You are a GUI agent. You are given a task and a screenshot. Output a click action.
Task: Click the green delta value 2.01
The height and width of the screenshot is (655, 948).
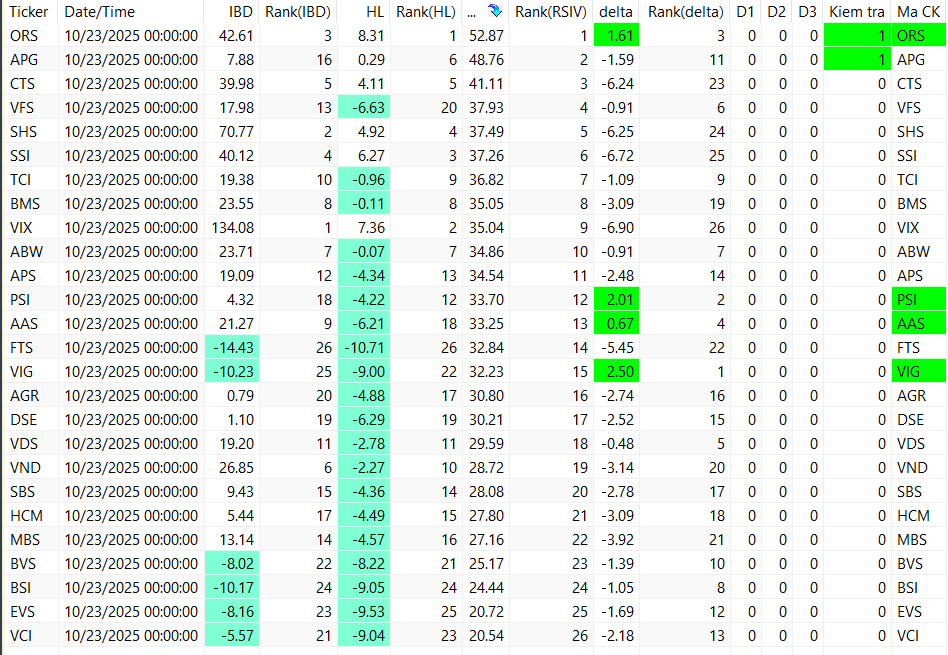coord(616,300)
